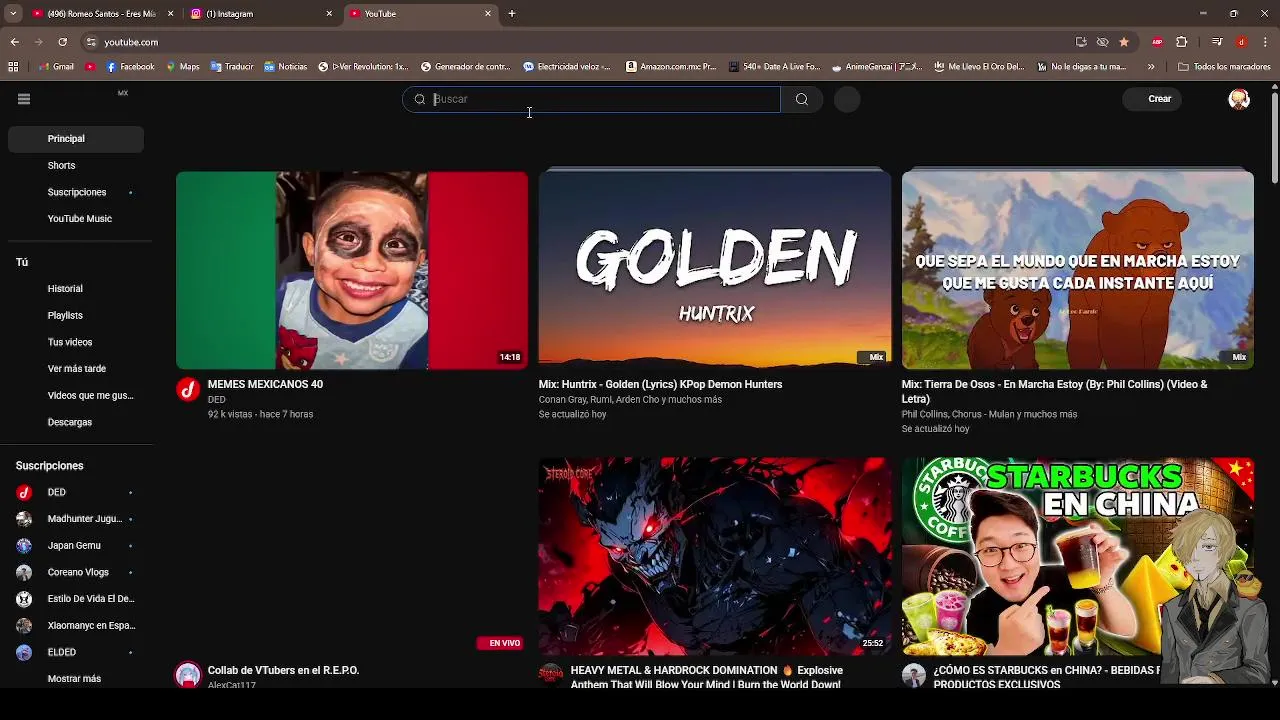Click the round voice search button
1280x720 pixels.
(x=847, y=99)
